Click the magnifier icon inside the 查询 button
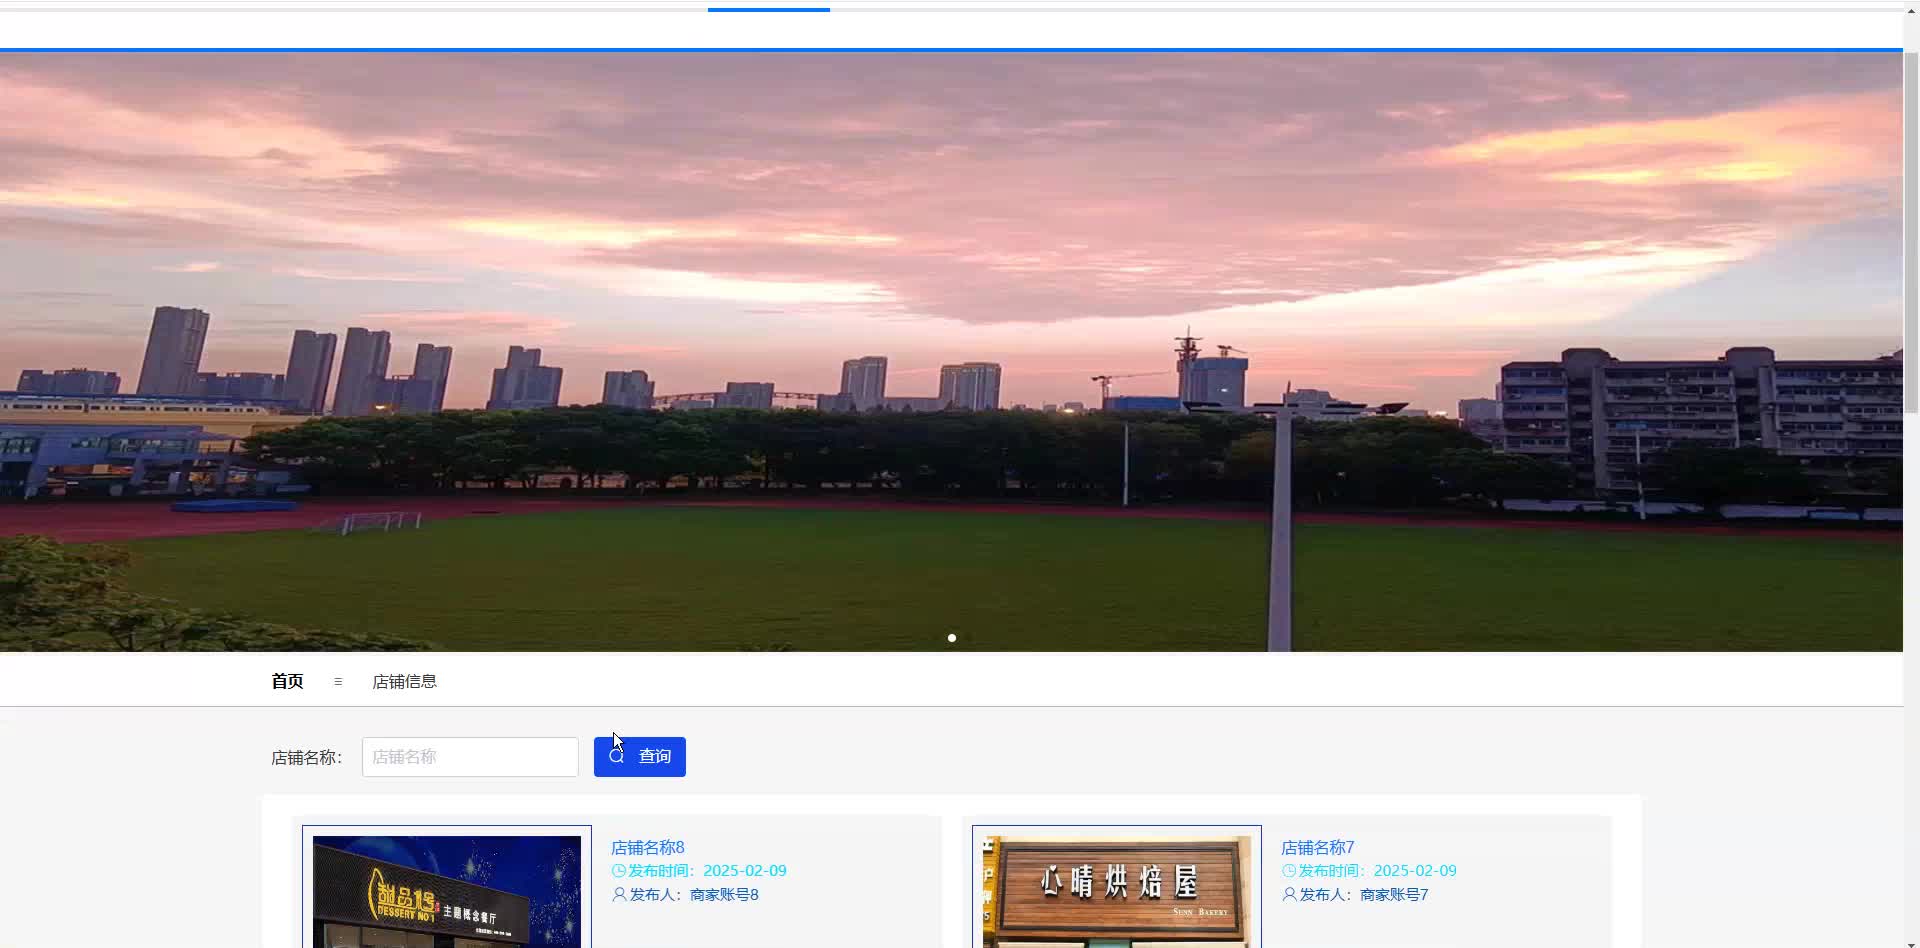This screenshot has width=1920, height=948. click(616, 757)
